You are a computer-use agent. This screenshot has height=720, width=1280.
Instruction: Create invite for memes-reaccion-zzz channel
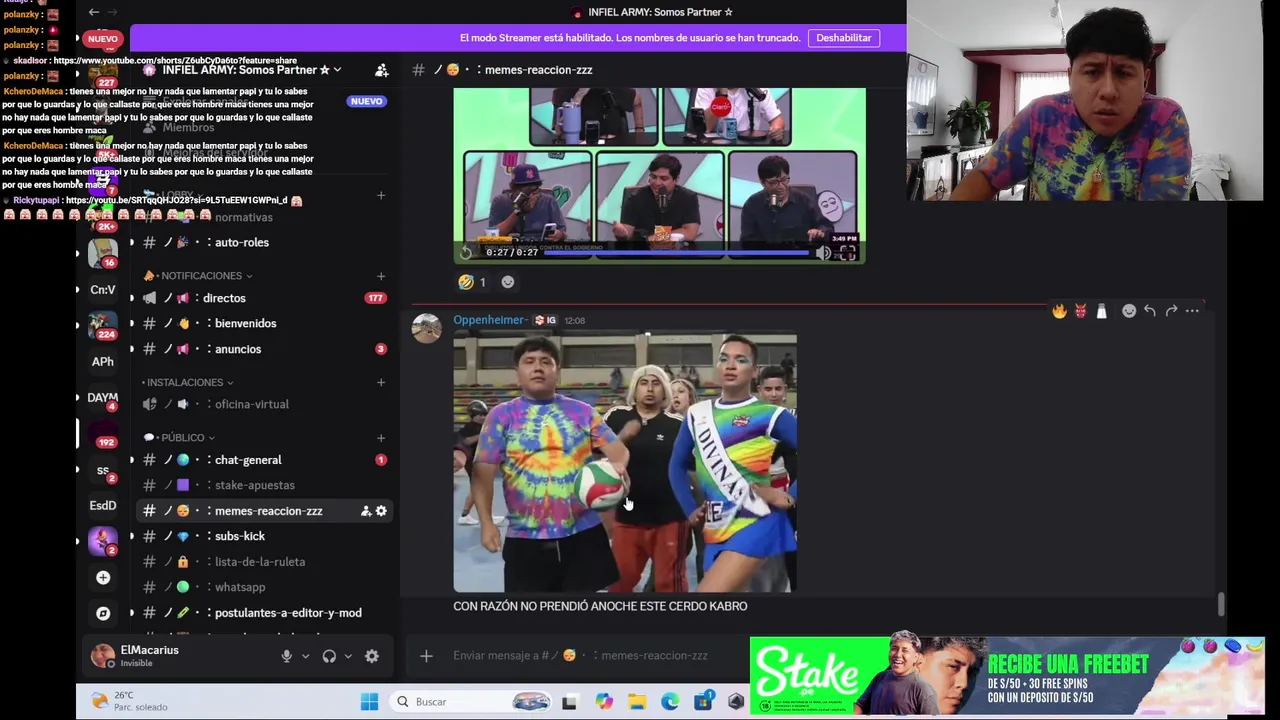(x=366, y=511)
